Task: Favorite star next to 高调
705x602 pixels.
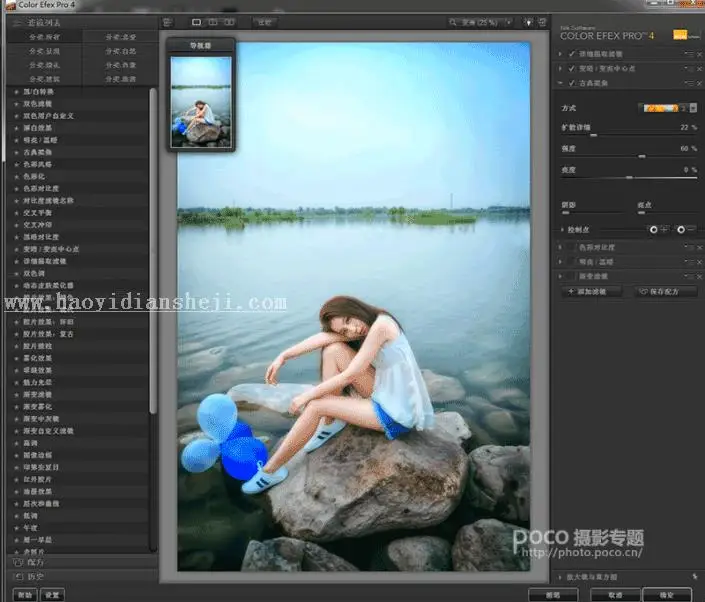Action: click(16, 443)
